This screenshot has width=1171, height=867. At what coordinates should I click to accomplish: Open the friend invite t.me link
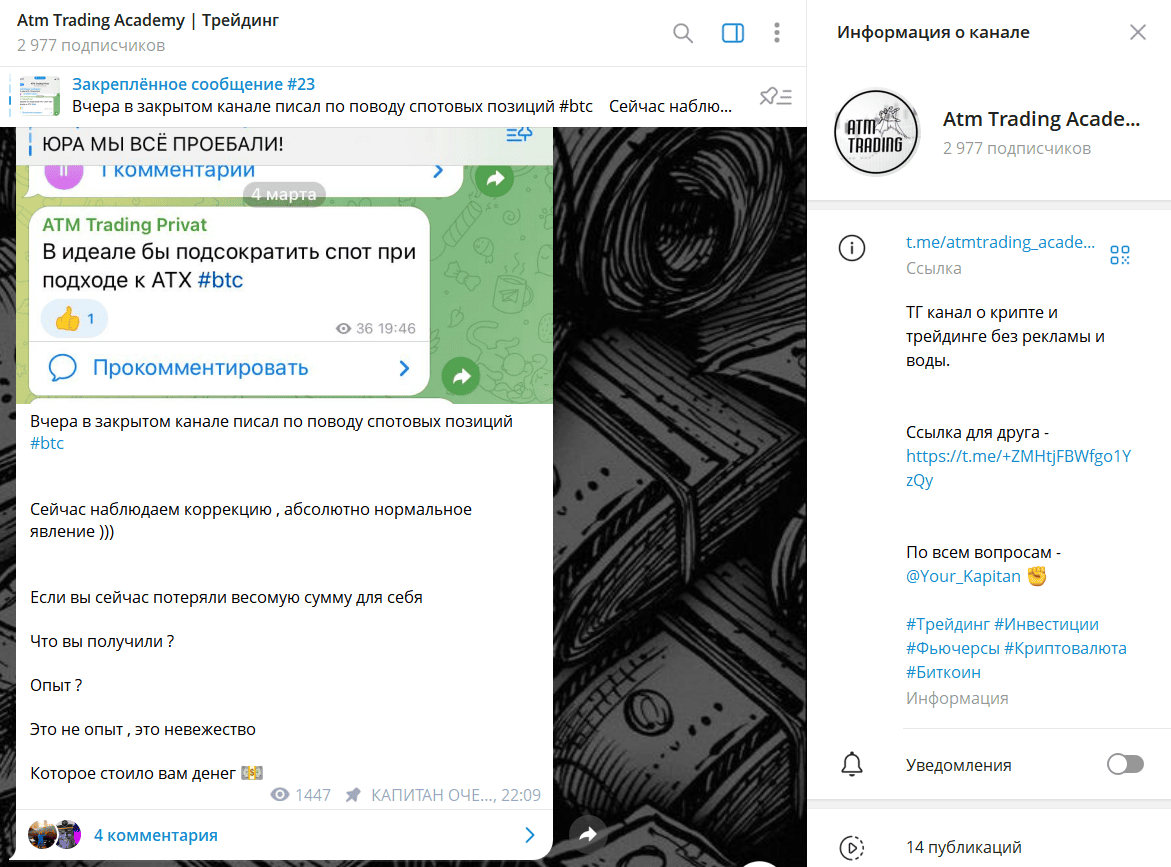(1017, 468)
